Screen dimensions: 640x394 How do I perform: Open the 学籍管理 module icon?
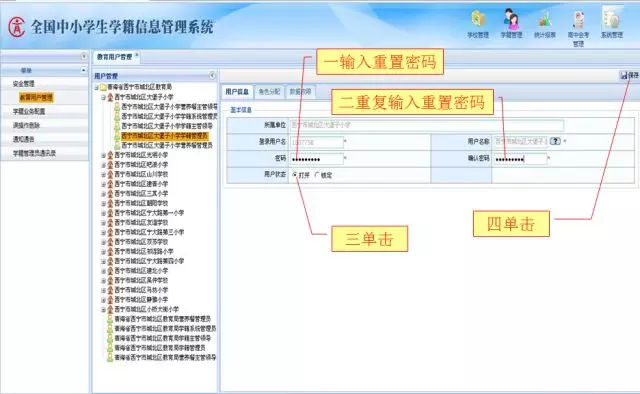coord(511,19)
